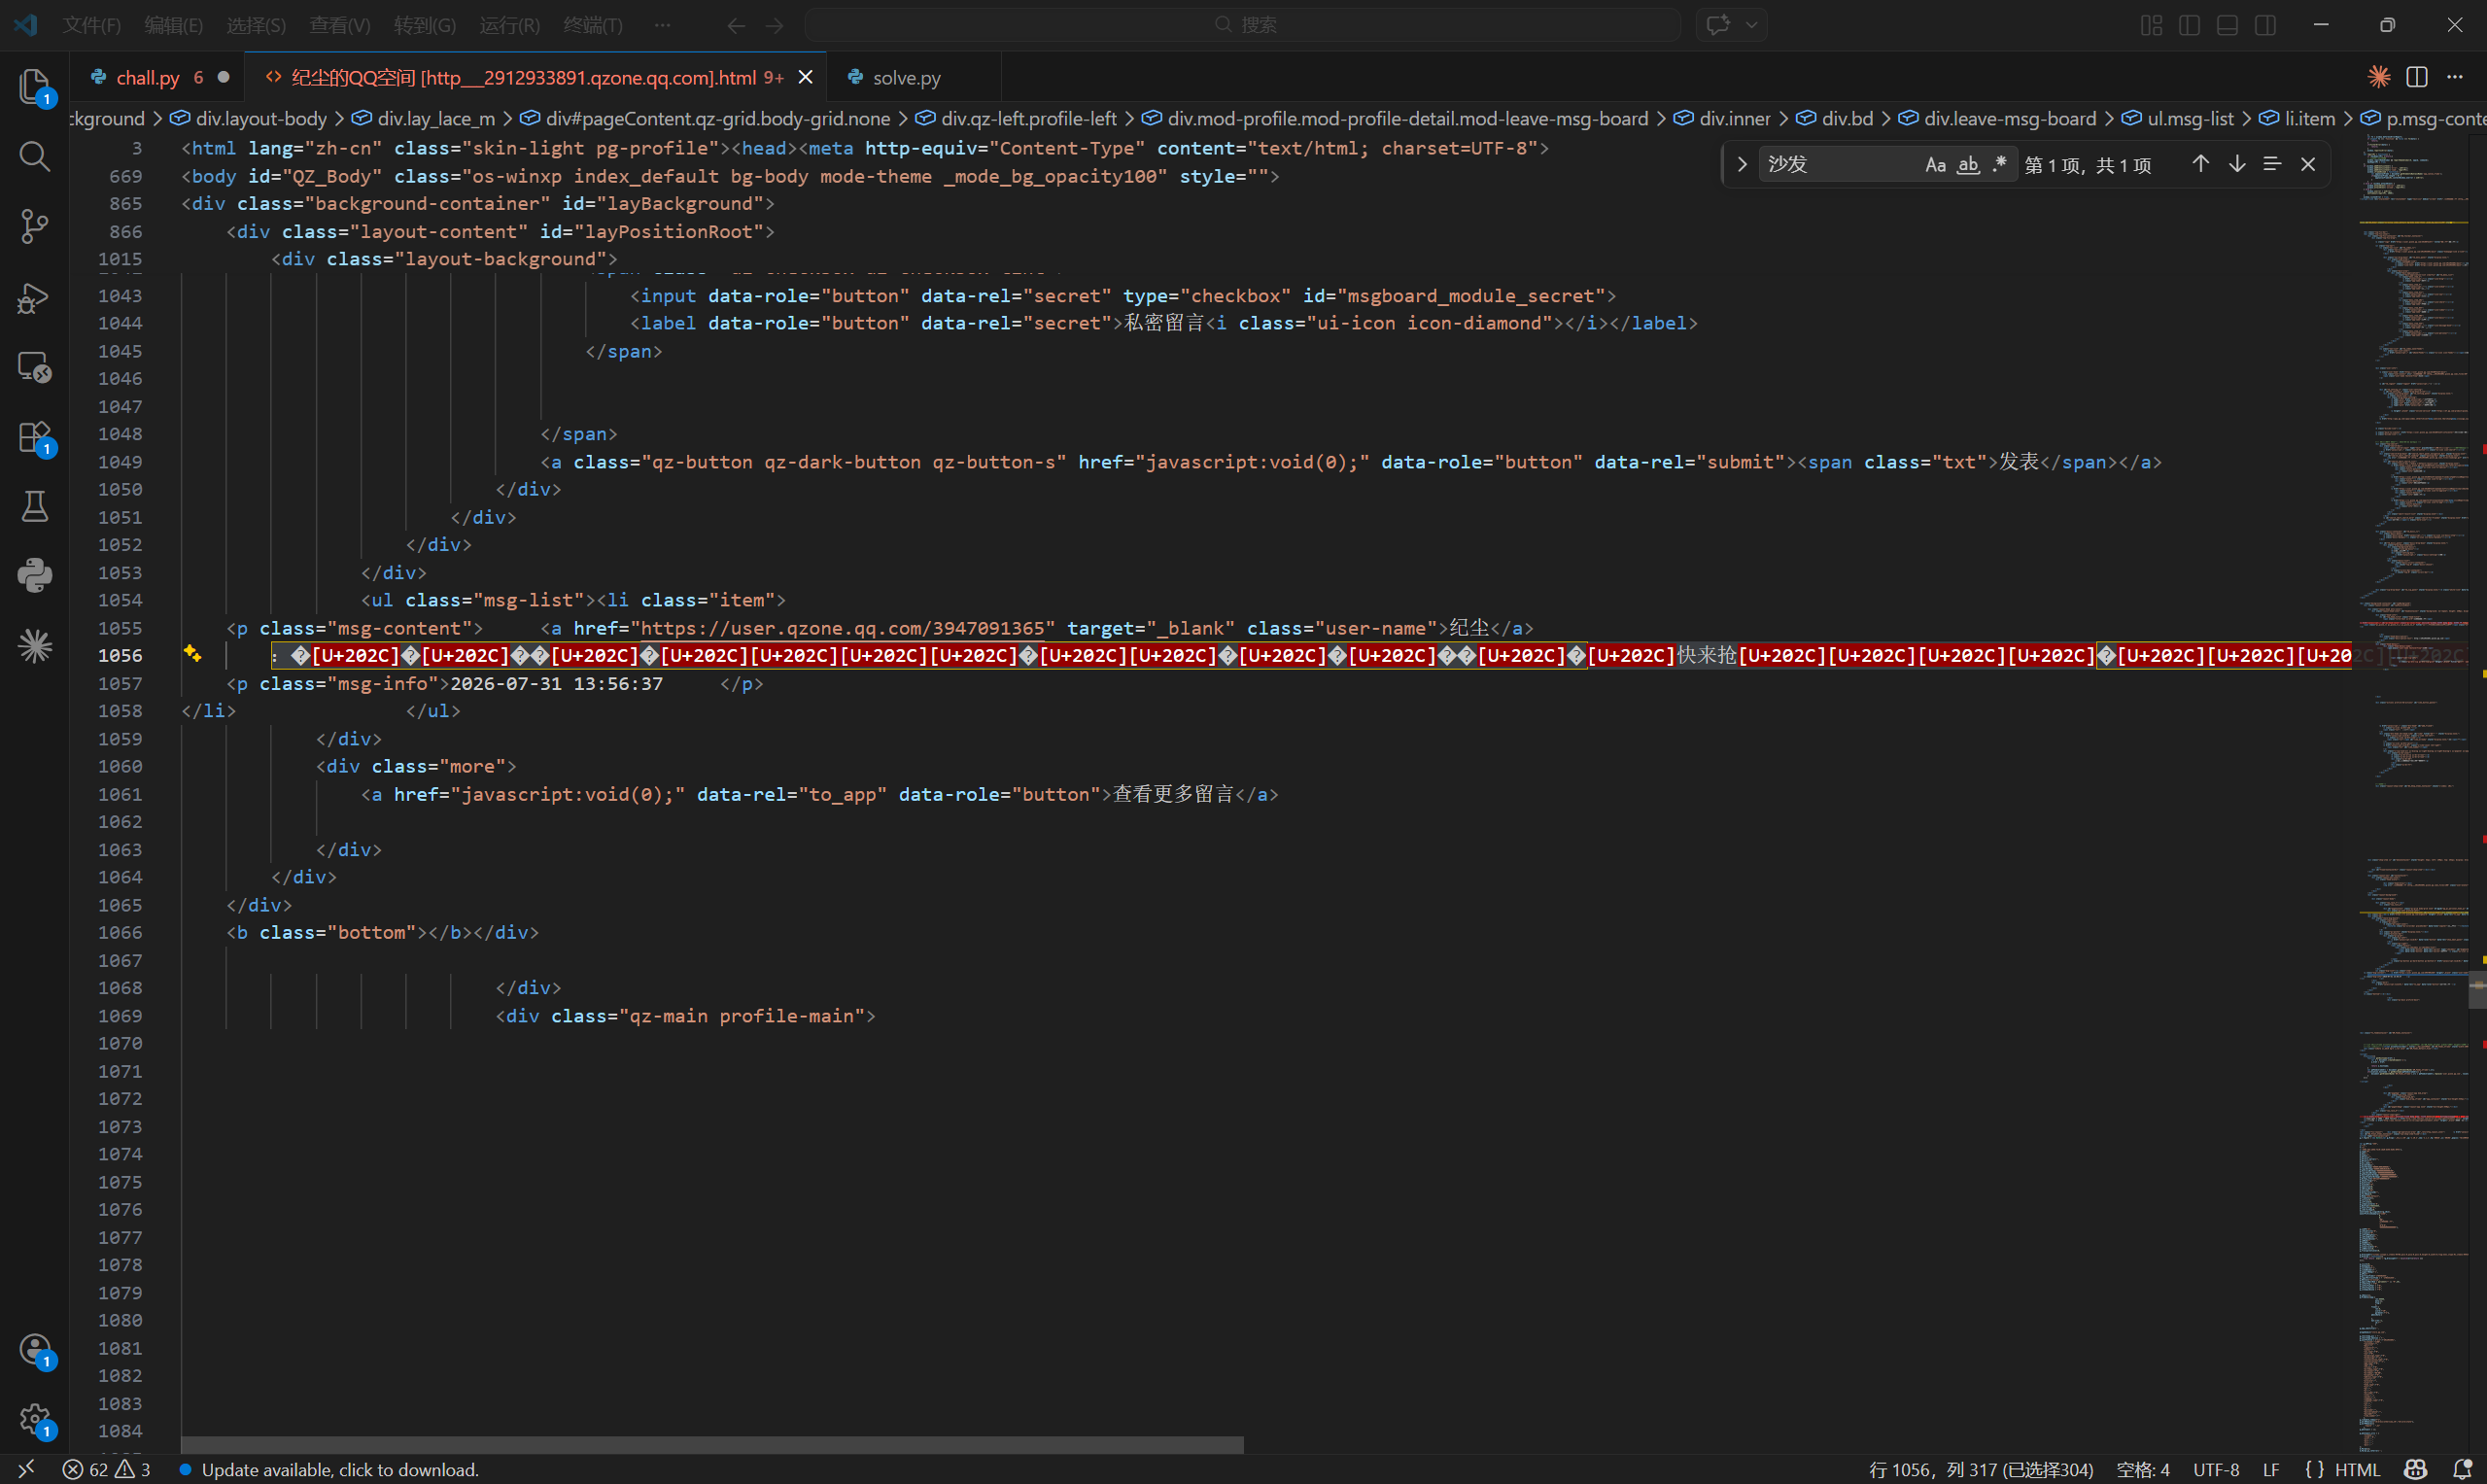Viewport: 2487px width, 1484px height.
Task: Toggle Find in Selection
Action: (x=2272, y=164)
